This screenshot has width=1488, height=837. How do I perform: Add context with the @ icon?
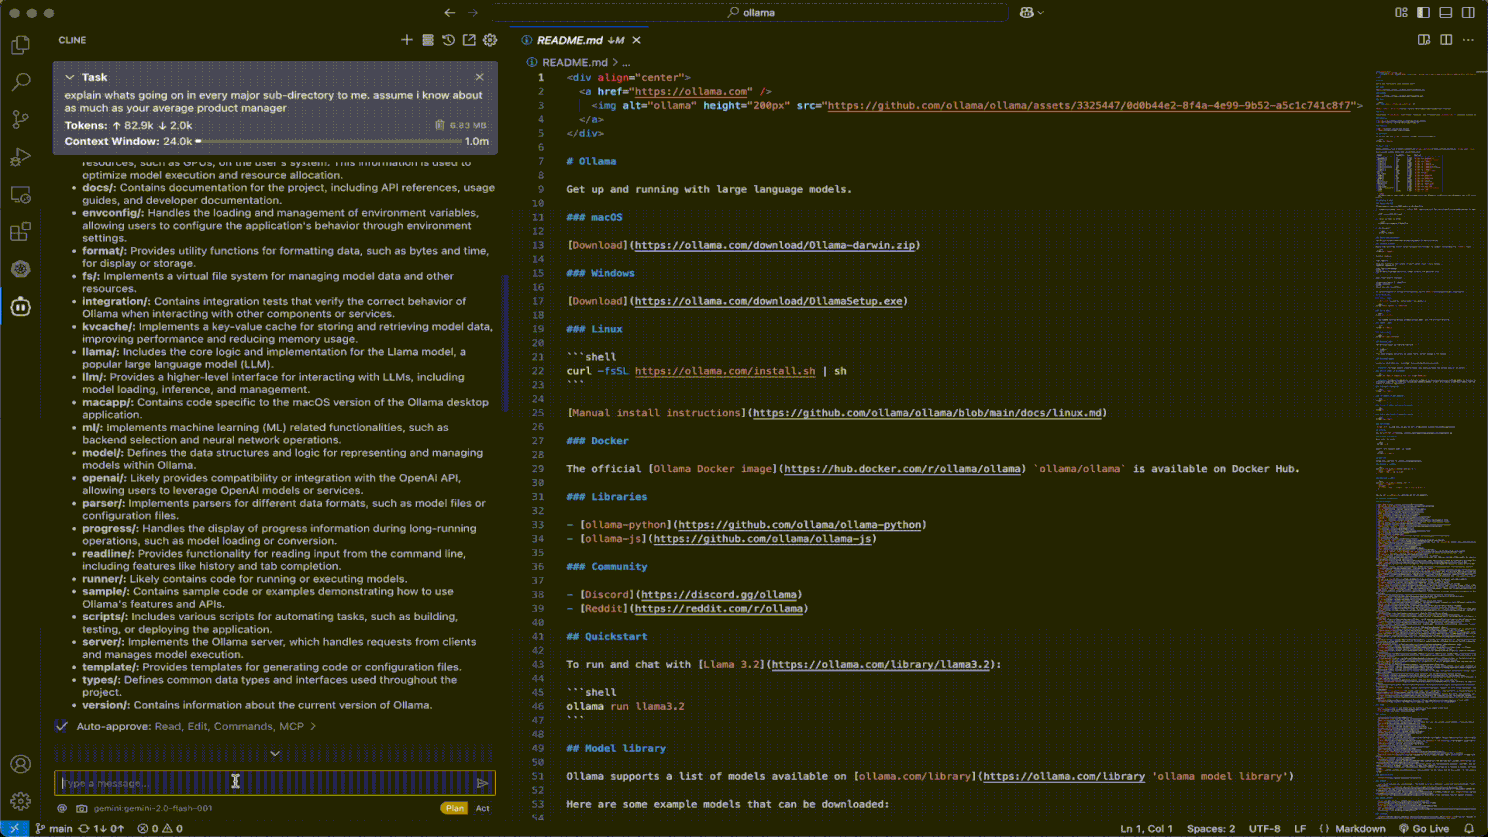(x=62, y=808)
